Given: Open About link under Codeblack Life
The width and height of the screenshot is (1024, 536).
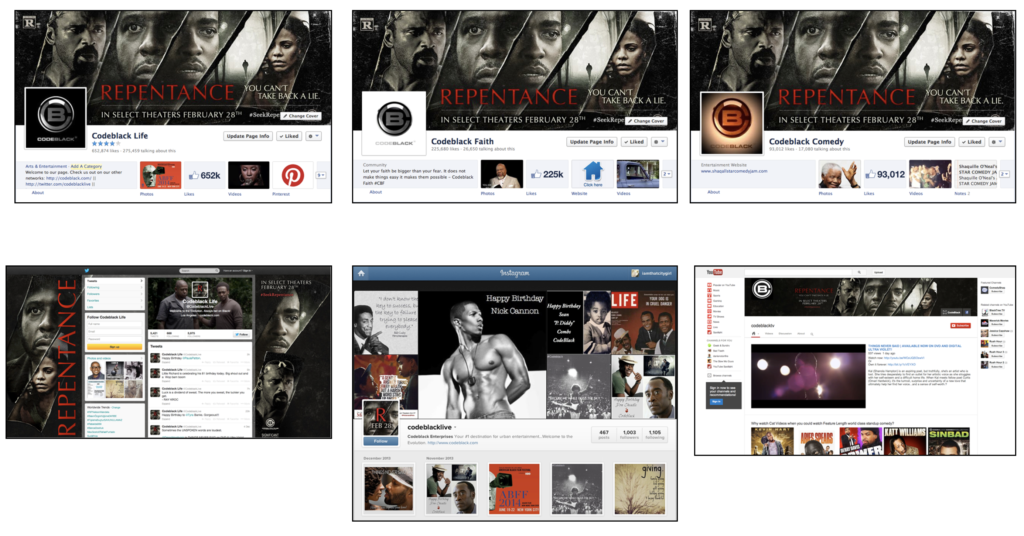Looking at the screenshot, I should coord(38,193).
